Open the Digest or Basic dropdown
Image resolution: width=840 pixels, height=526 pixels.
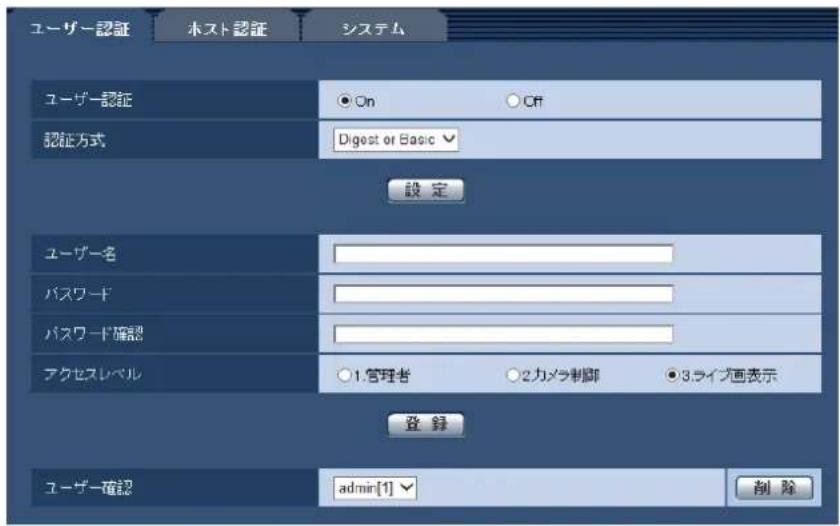click(395, 139)
